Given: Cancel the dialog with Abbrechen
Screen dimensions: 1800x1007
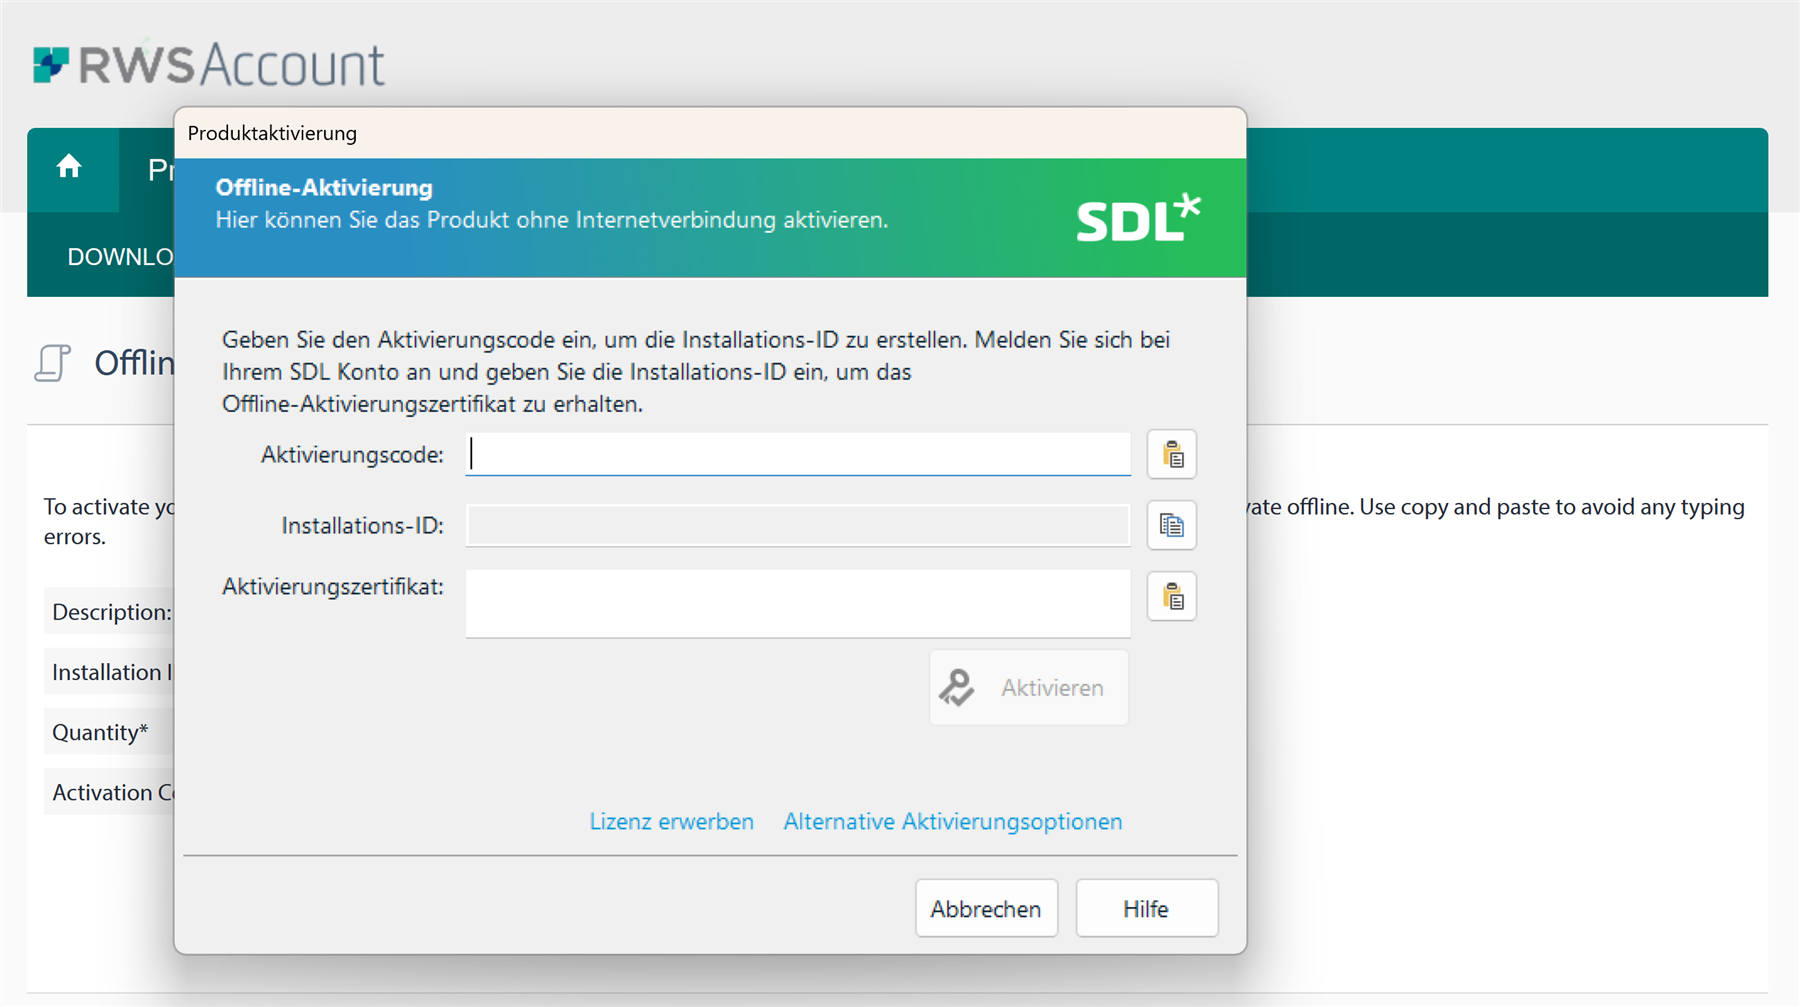Looking at the screenshot, I should (x=985, y=908).
